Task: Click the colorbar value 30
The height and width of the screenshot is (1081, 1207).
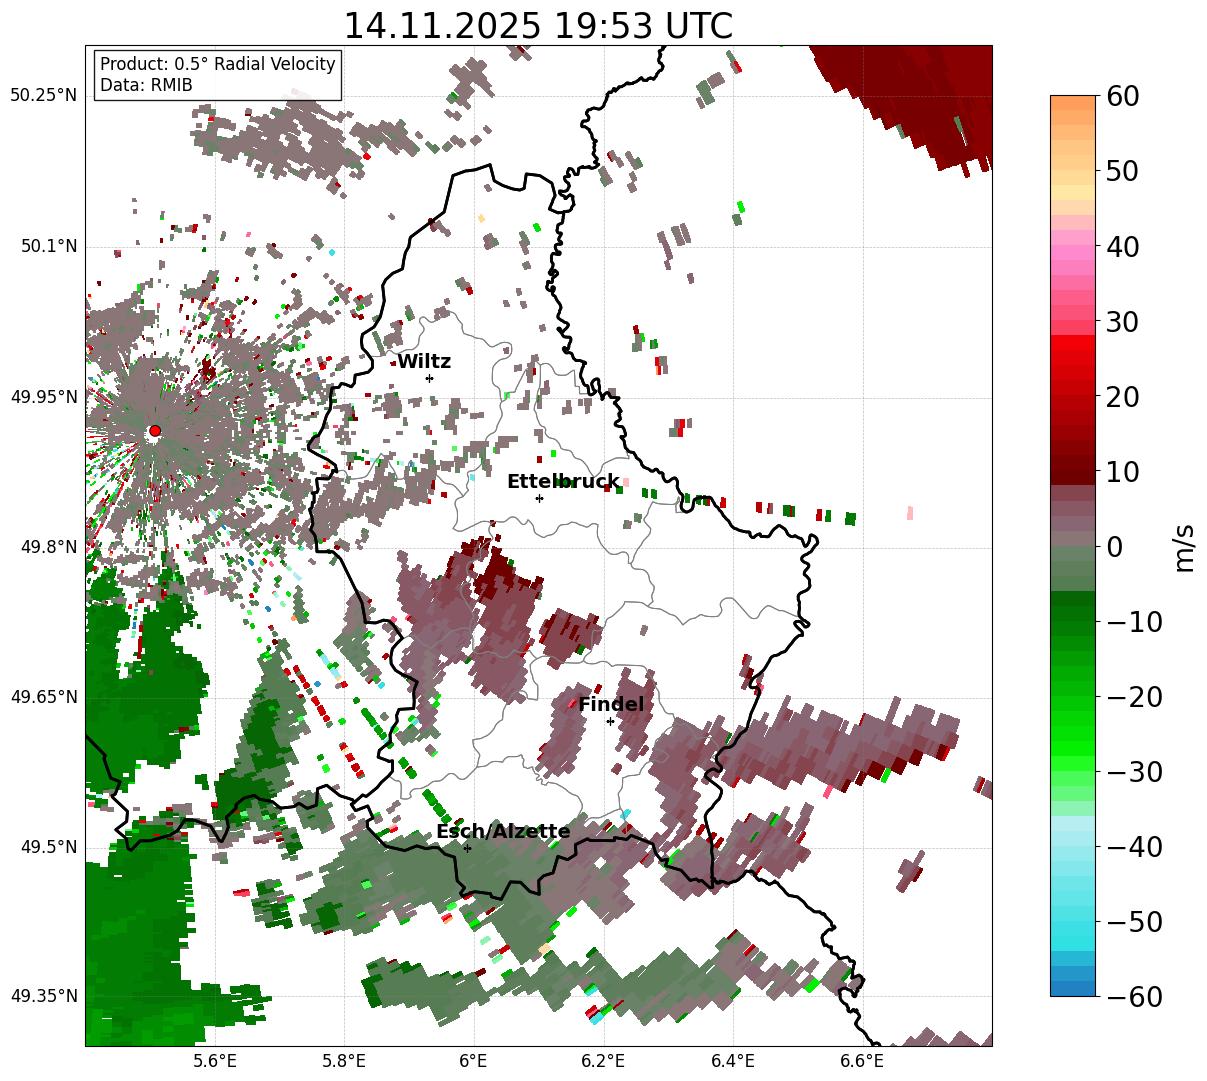Action: coord(1122,321)
